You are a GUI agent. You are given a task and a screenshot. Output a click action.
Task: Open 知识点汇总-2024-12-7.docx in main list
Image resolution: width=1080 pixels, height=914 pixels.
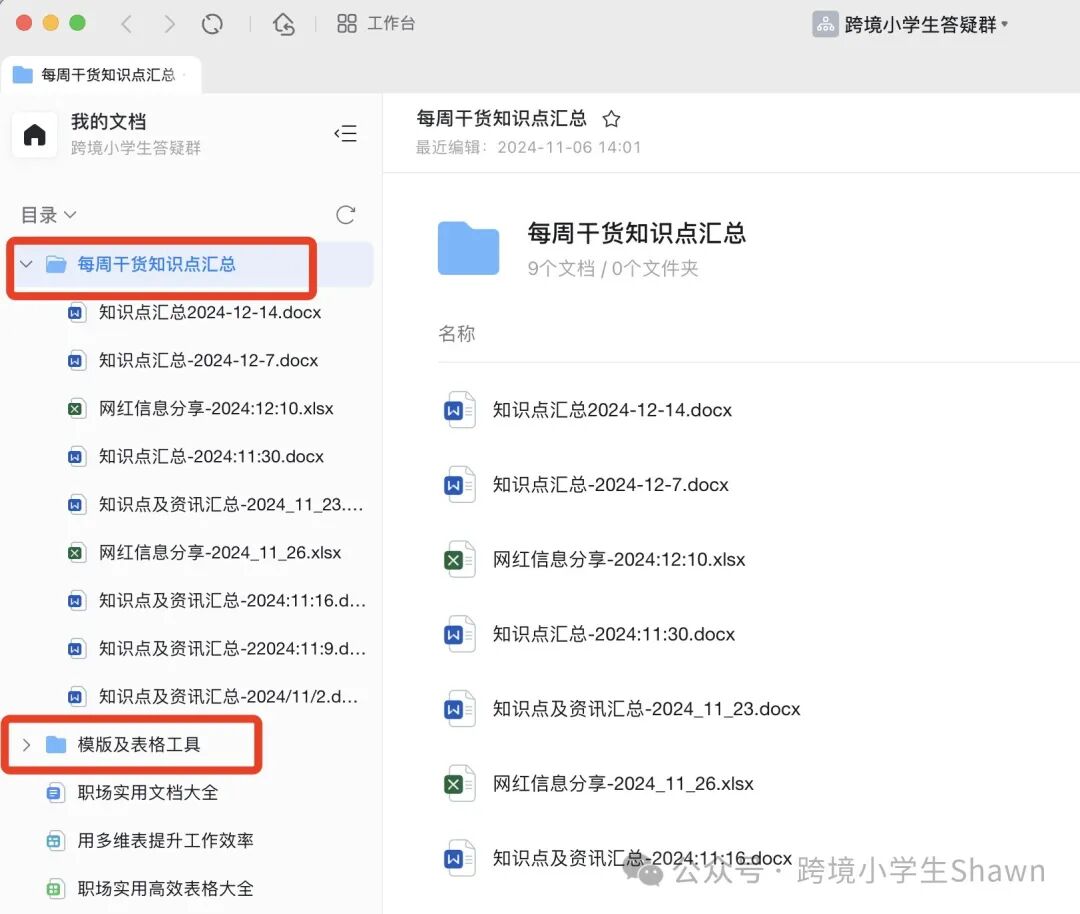pos(610,485)
